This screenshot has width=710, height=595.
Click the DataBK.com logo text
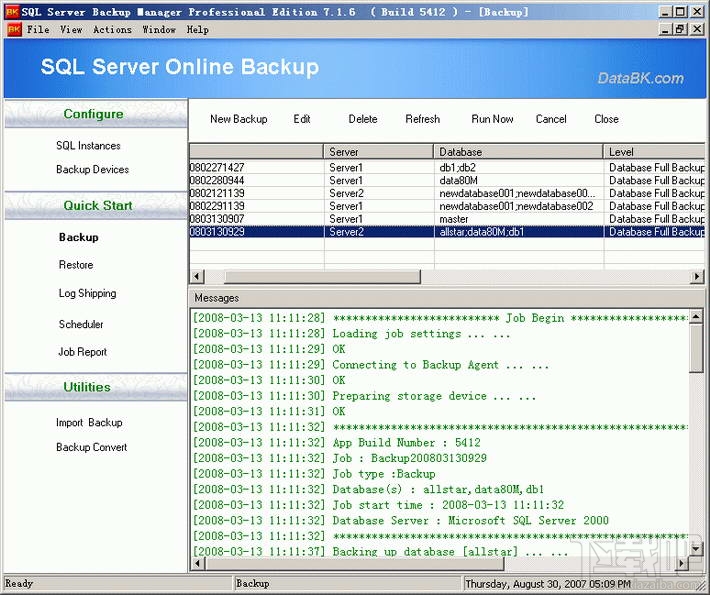640,78
